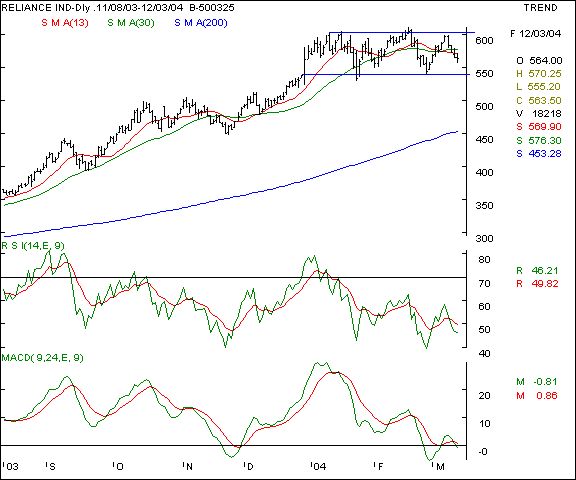The image size is (576, 480).
Task: Click the green SMA value 576.30
Action: [545, 140]
